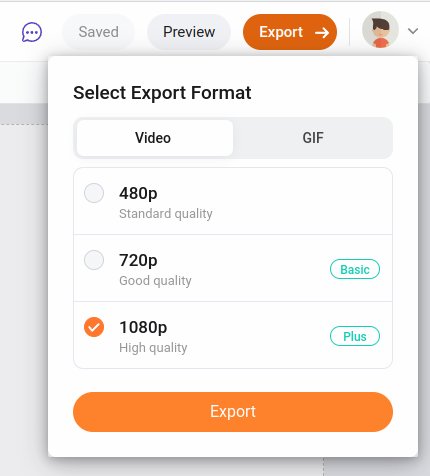Open the Preview button
The image size is (430, 476).
point(189,32)
